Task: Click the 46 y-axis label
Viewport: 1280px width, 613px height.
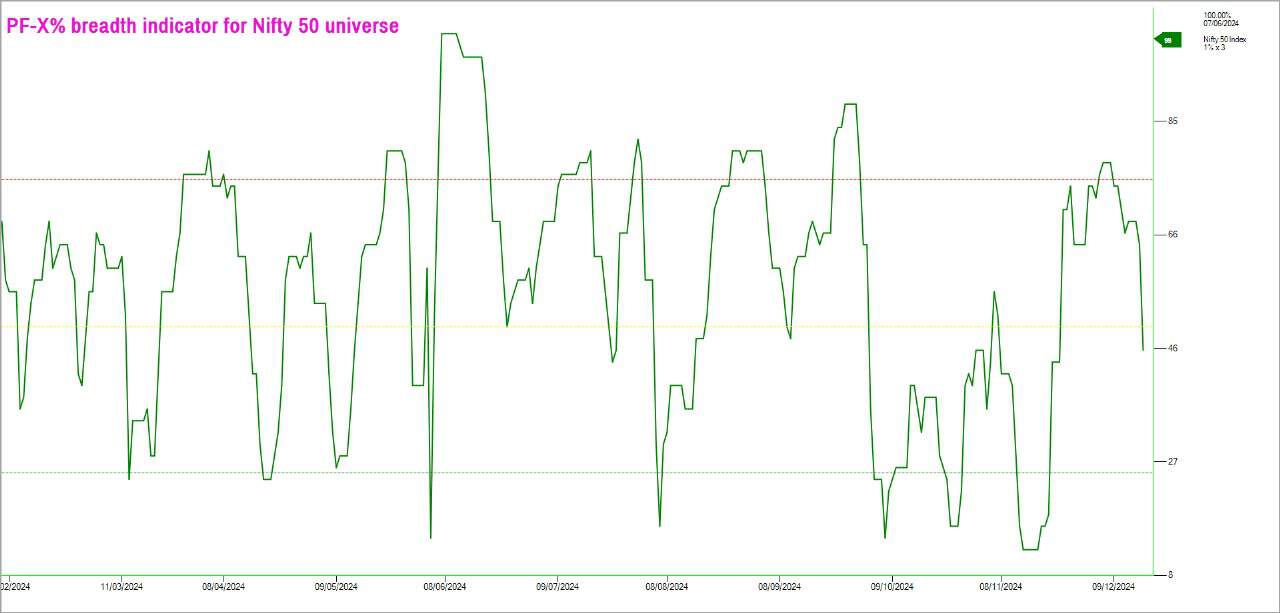Action: (x=1173, y=348)
